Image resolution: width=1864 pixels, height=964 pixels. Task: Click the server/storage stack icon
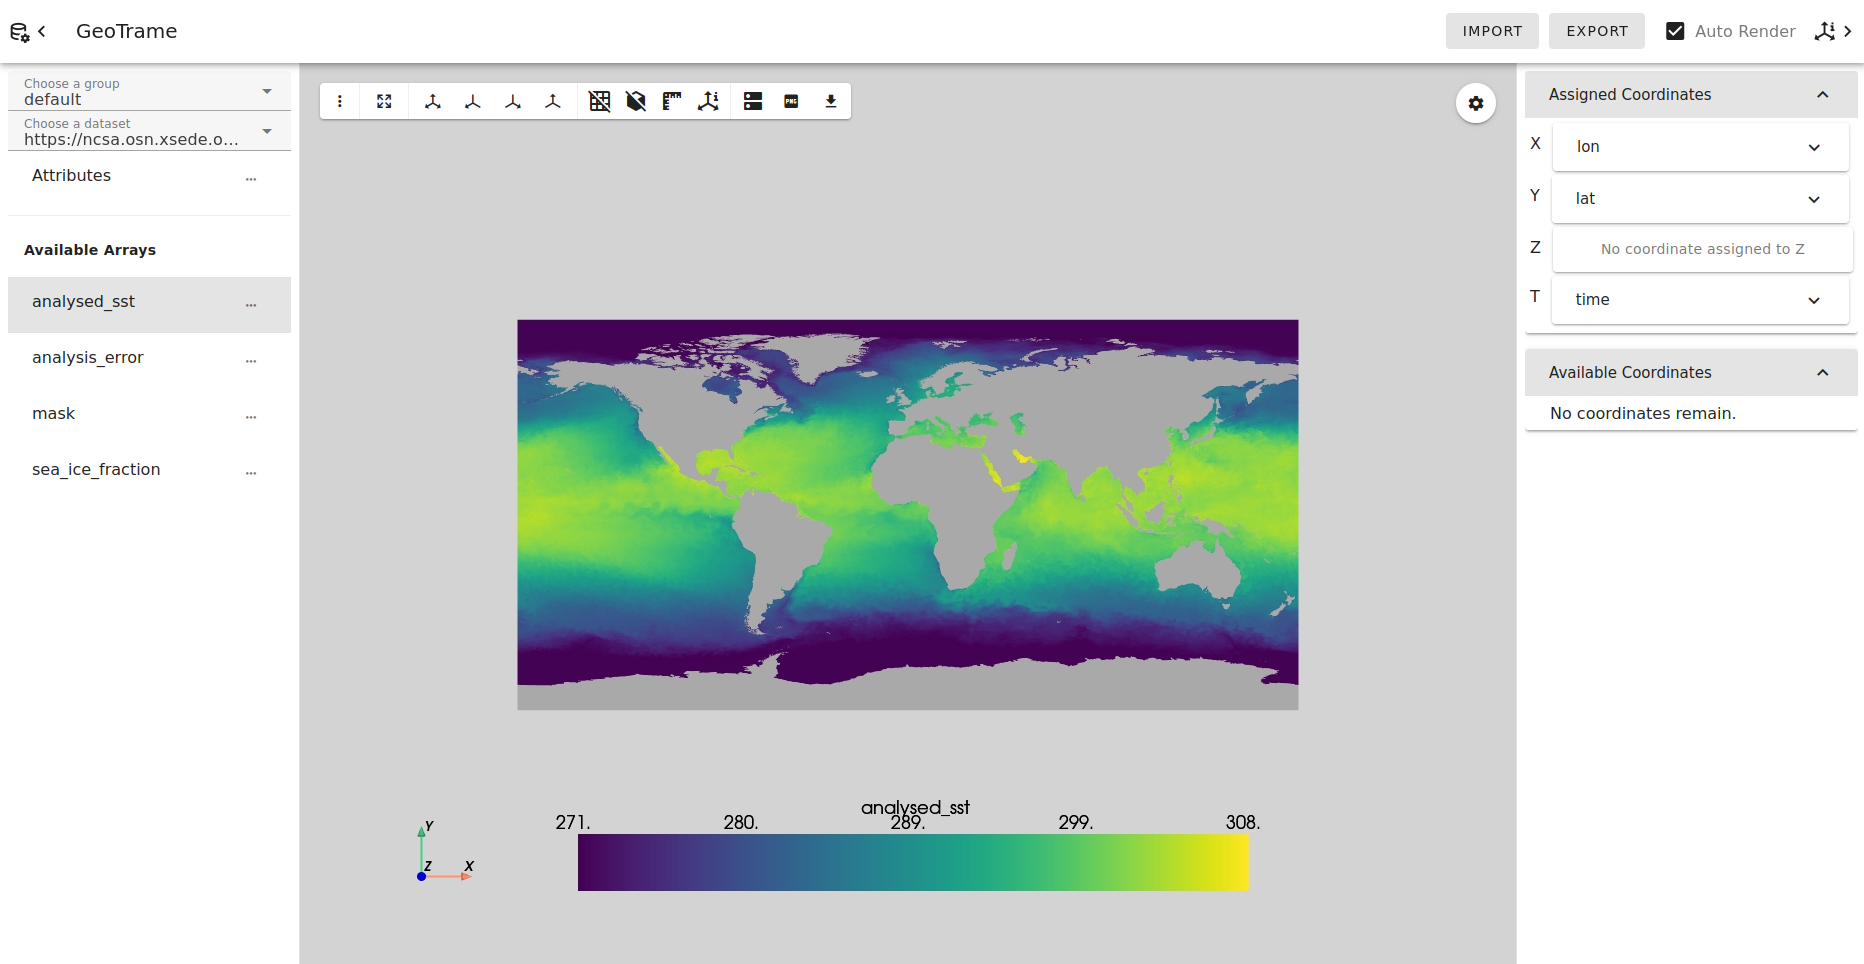[753, 101]
